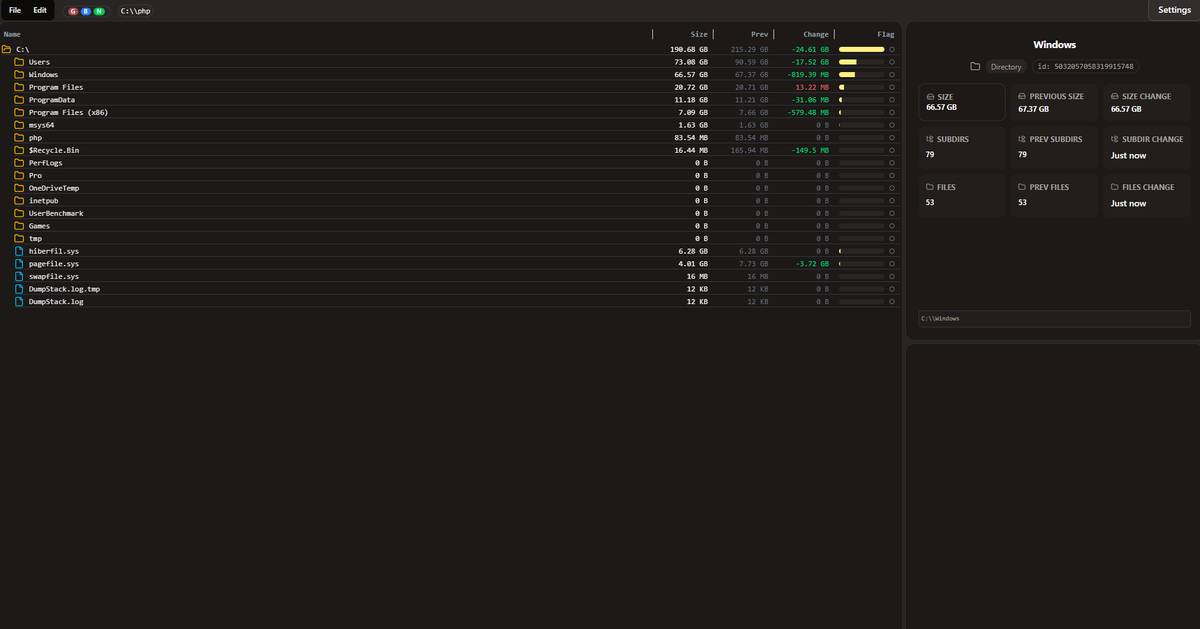Click the file icon beside hiberfil.sys
The width and height of the screenshot is (1200, 629).
[19, 251]
